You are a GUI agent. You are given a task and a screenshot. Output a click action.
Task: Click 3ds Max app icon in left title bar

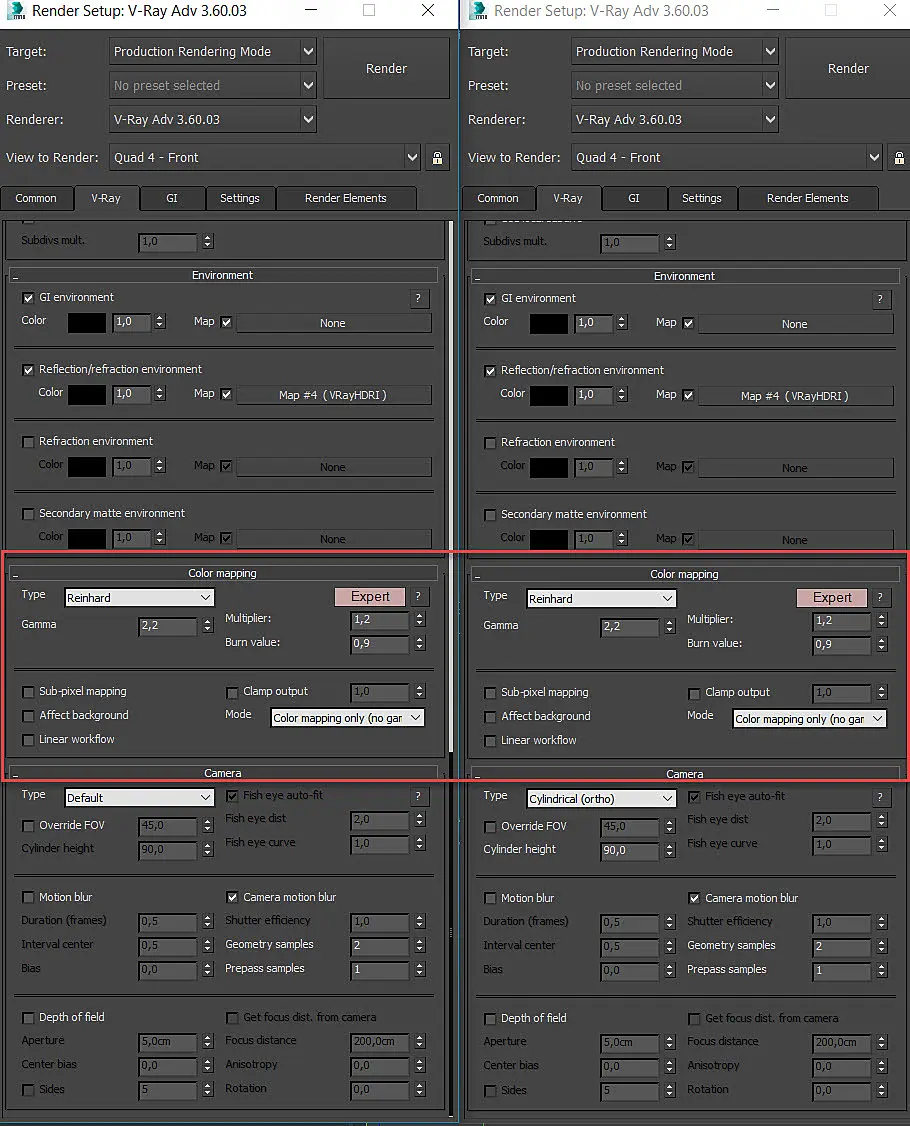click(x=15, y=10)
